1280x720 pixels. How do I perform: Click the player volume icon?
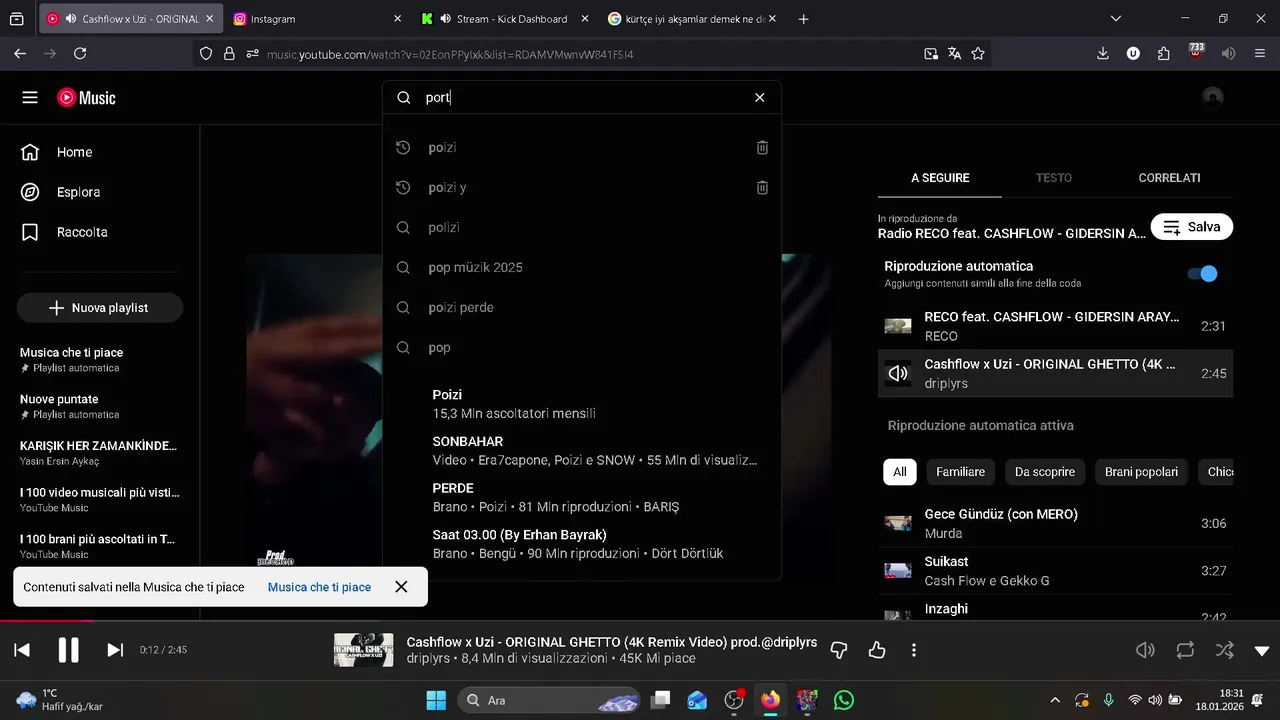1145,650
